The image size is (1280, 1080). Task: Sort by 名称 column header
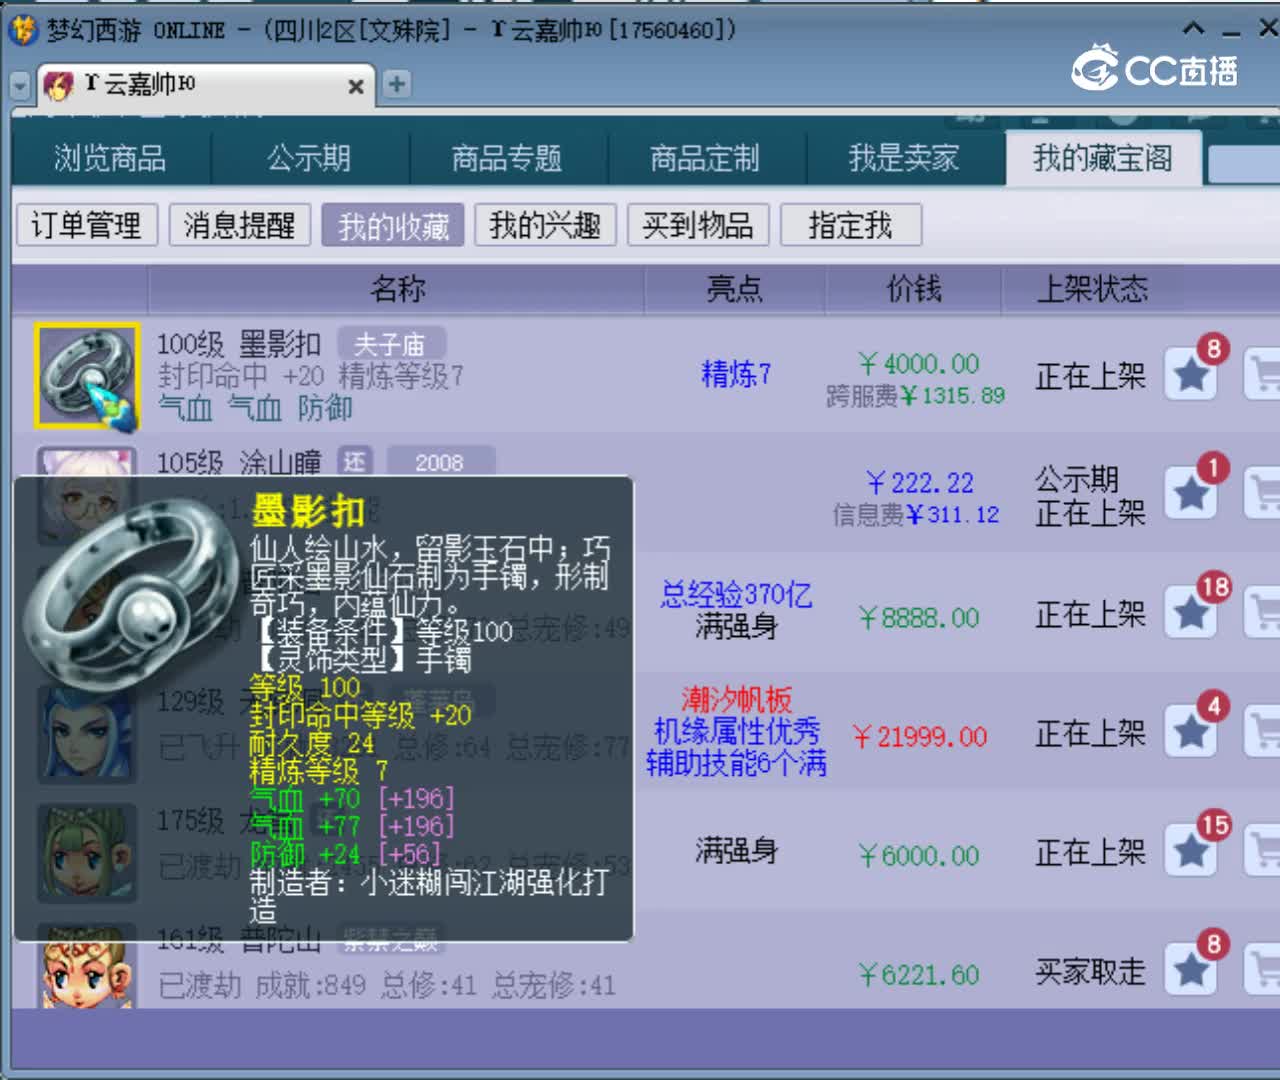click(x=397, y=290)
